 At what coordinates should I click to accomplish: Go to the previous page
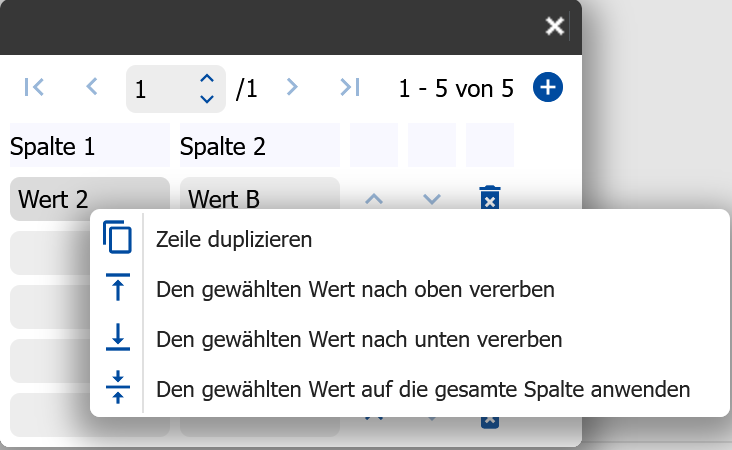point(92,88)
